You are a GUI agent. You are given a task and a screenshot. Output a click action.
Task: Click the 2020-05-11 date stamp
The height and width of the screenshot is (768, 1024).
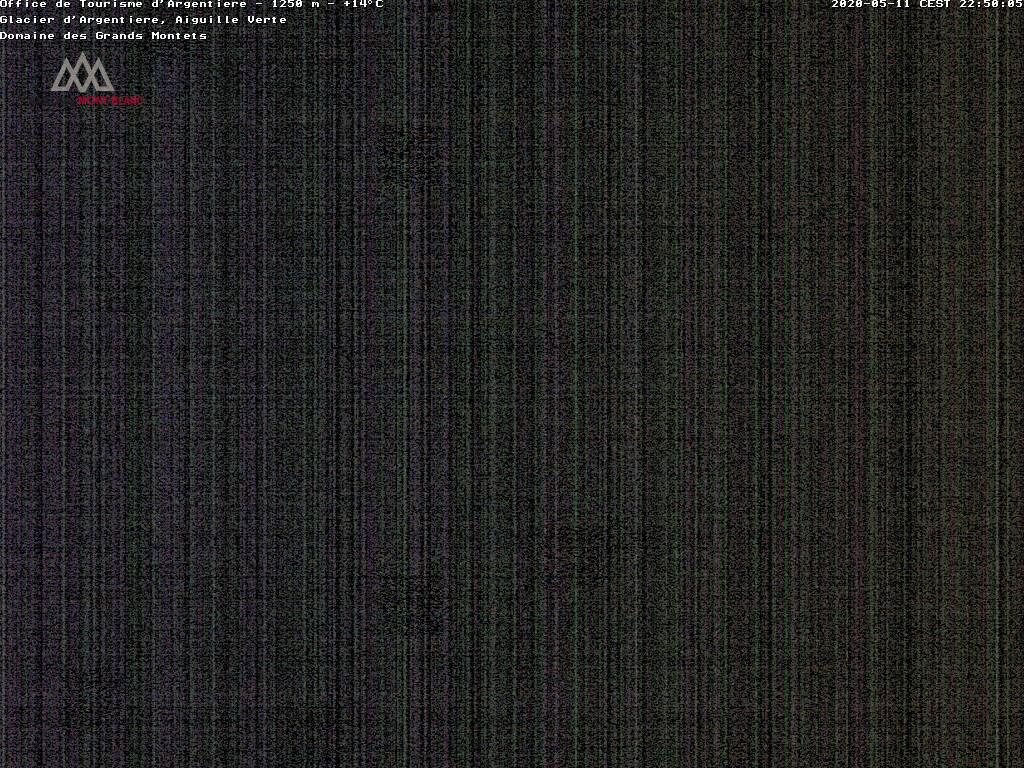[x=871, y=4]
